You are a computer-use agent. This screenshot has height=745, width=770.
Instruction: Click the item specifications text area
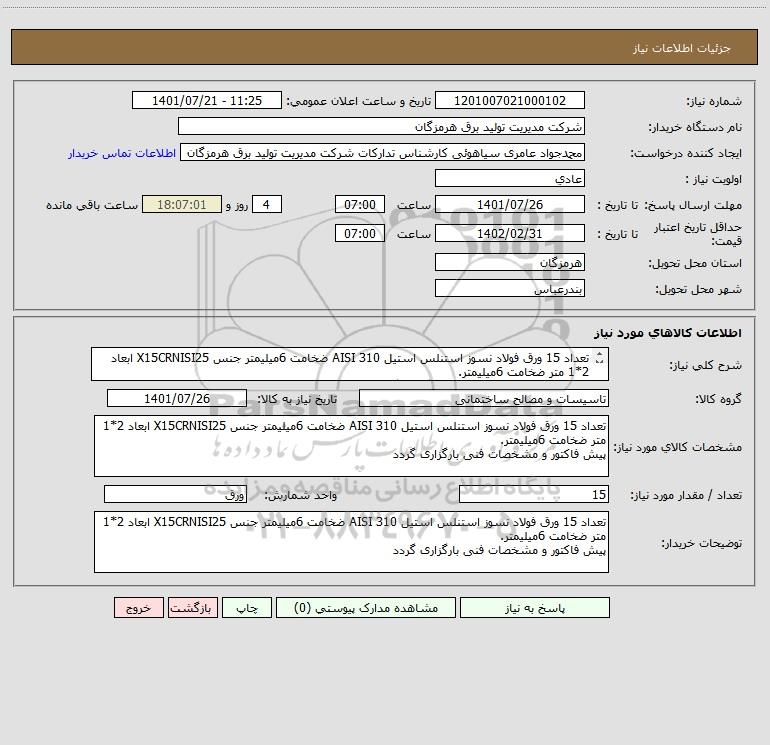[351, 446]
